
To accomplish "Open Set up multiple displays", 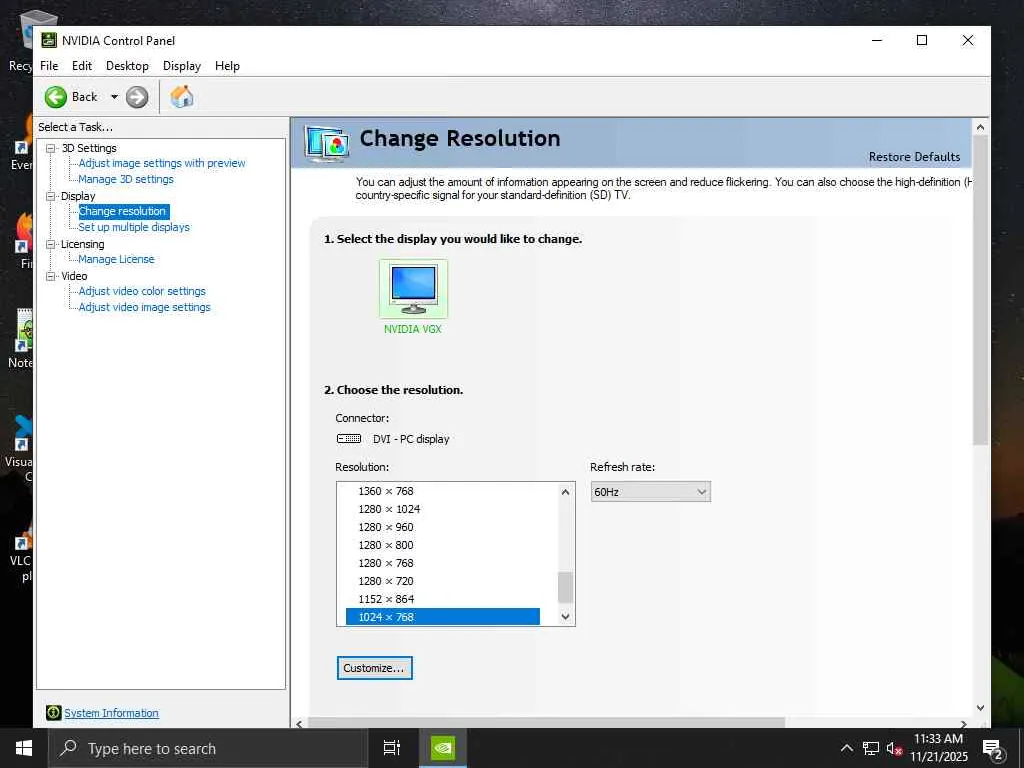I will click(x=134, y=227).
